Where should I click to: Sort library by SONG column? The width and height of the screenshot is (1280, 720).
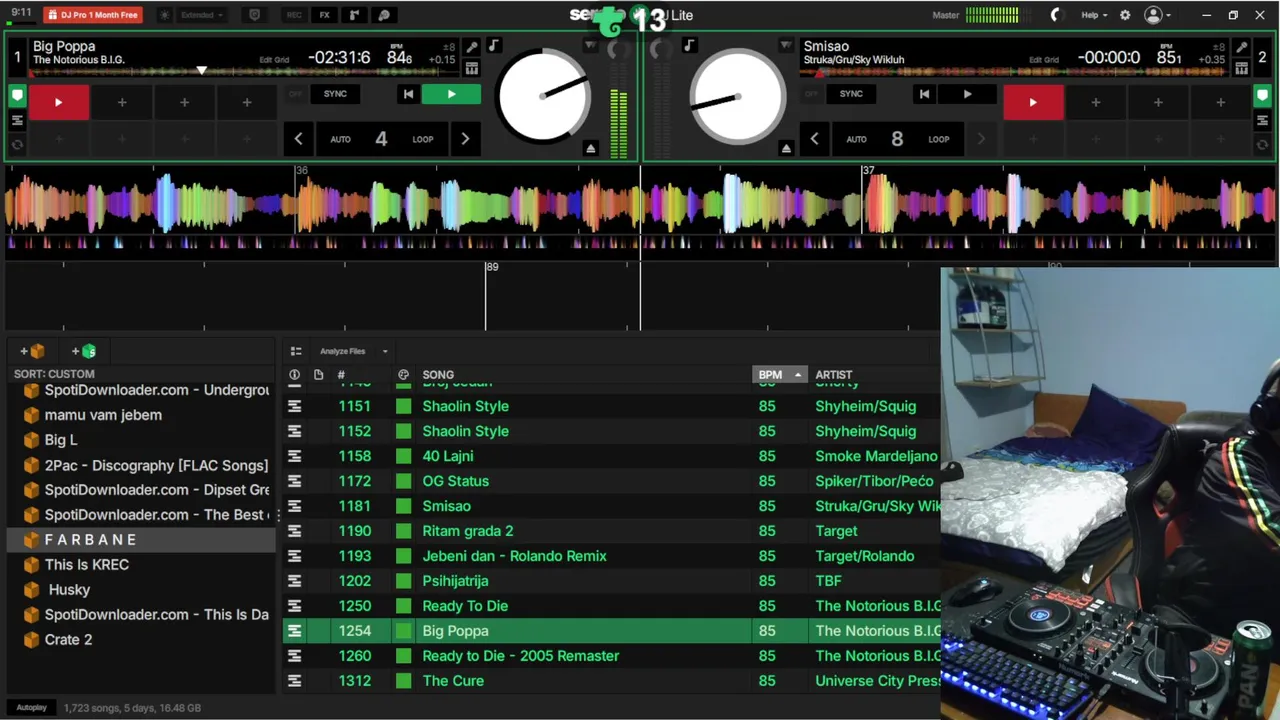point(438,375)
